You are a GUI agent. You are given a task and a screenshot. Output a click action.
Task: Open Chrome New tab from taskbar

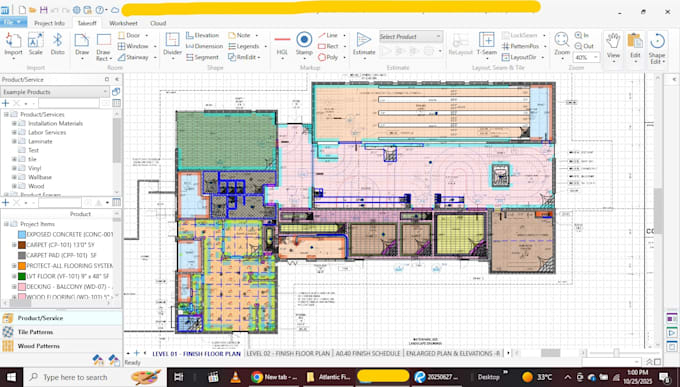(x=275, y=377)
